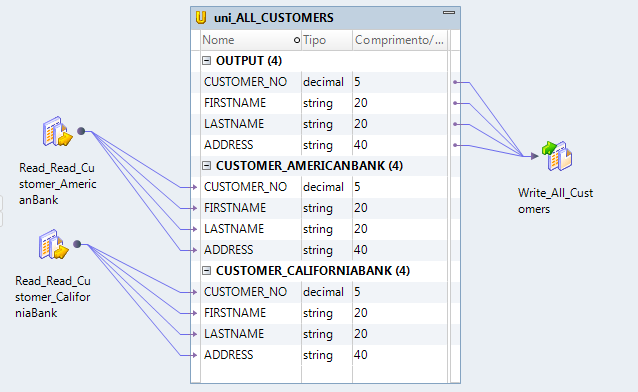Select CUSTOMER_NO port in OUTPUT group
This screenshot has width=638, height=392.
point(245,82)
